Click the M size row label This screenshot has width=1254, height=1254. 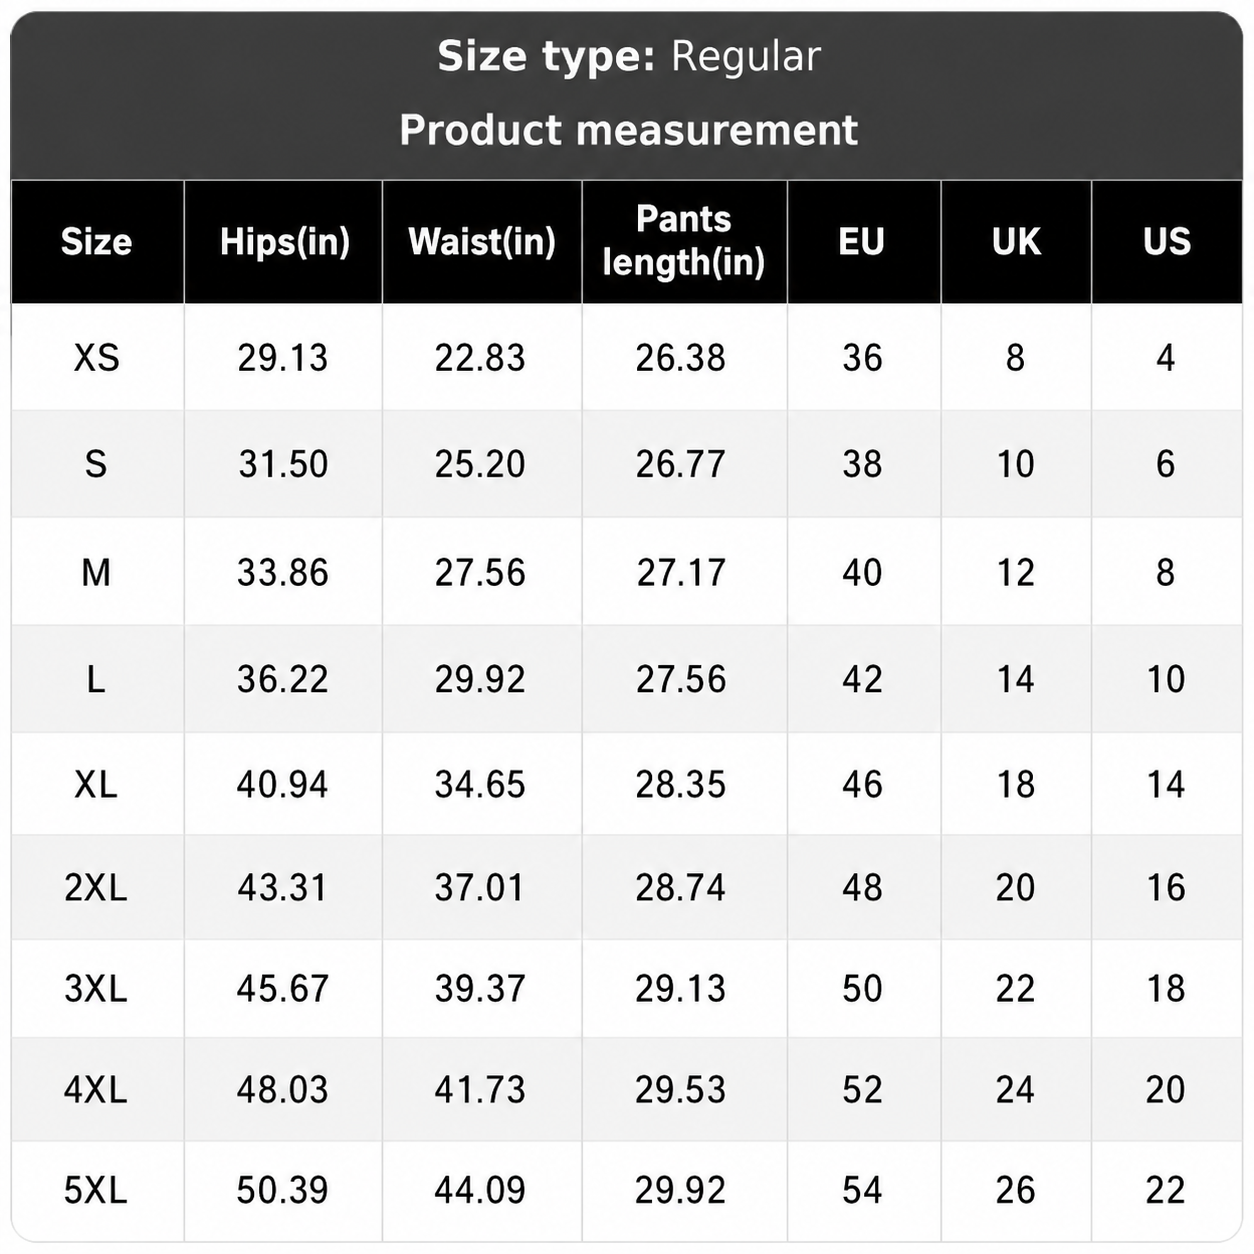tap(96, 572)
